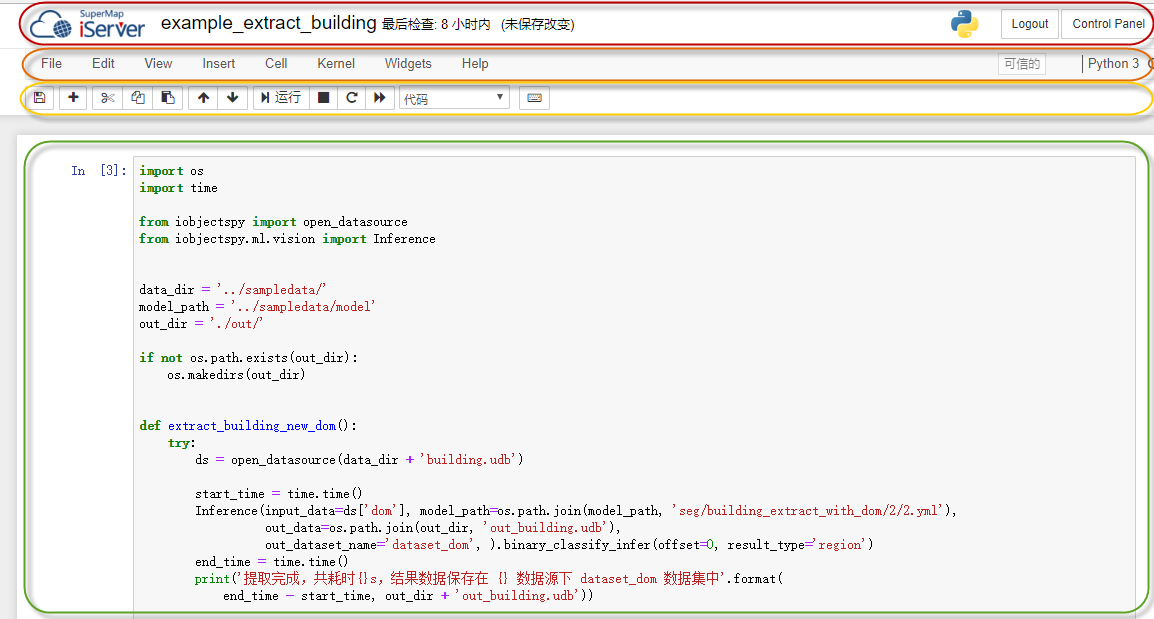Open the Control Panel
The height and width of the screenshot is (619, 1154).
pyautogui.click(x=1108, y=24)
